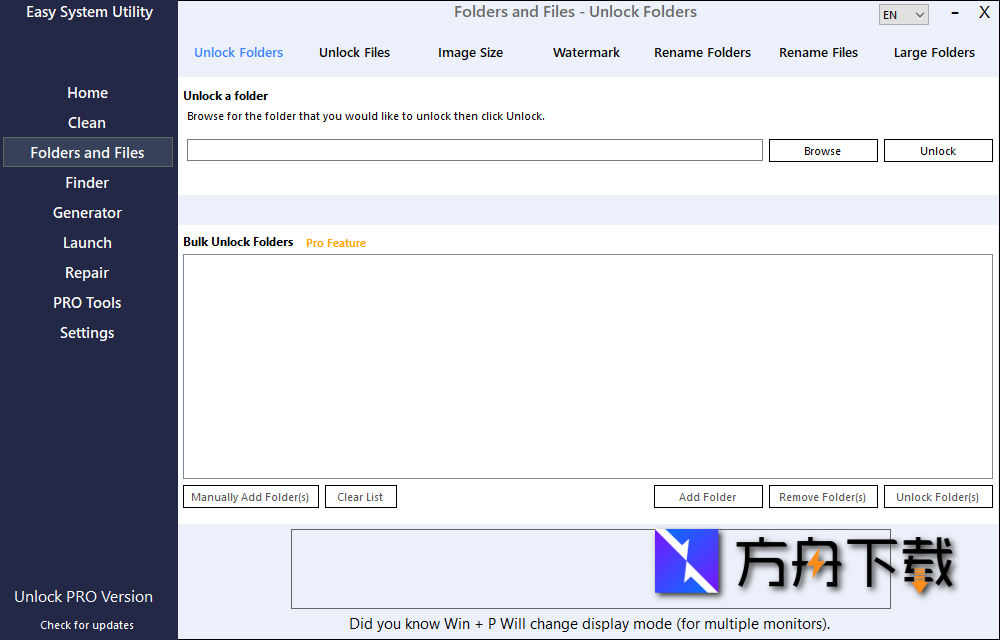Open the Image Size tool
The width and height of the screenshot is (1000, 640).
click(470, 52)
